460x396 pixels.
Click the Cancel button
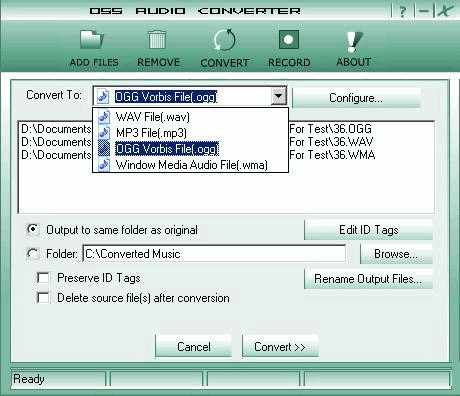(194, 347)
